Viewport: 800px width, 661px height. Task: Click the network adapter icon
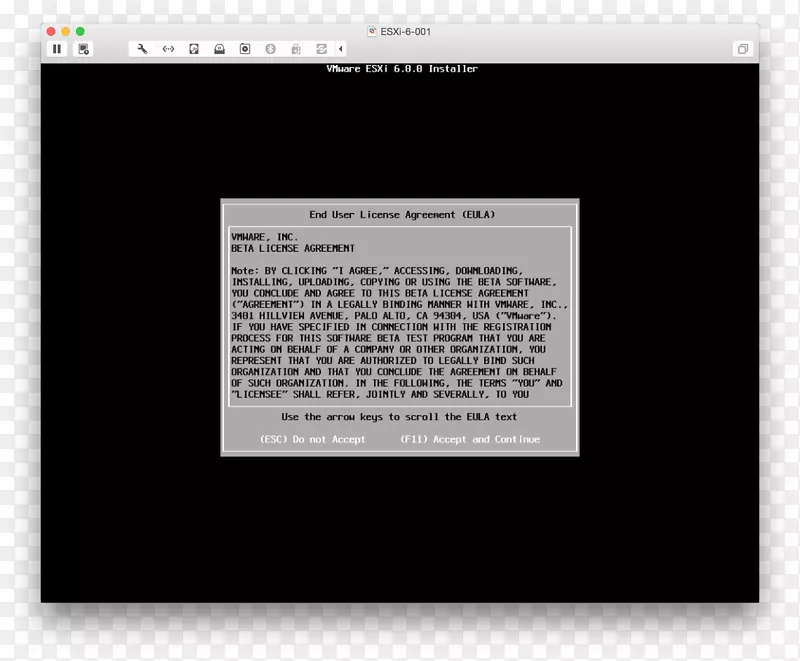coord(168,48)
